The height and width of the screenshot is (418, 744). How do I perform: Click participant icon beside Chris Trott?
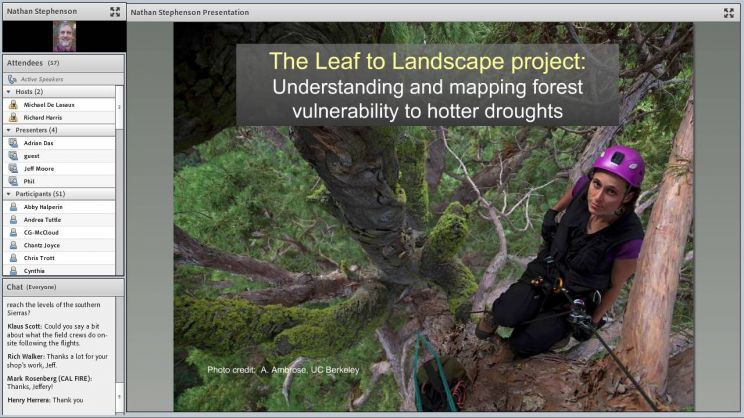[x=13, y=258]
